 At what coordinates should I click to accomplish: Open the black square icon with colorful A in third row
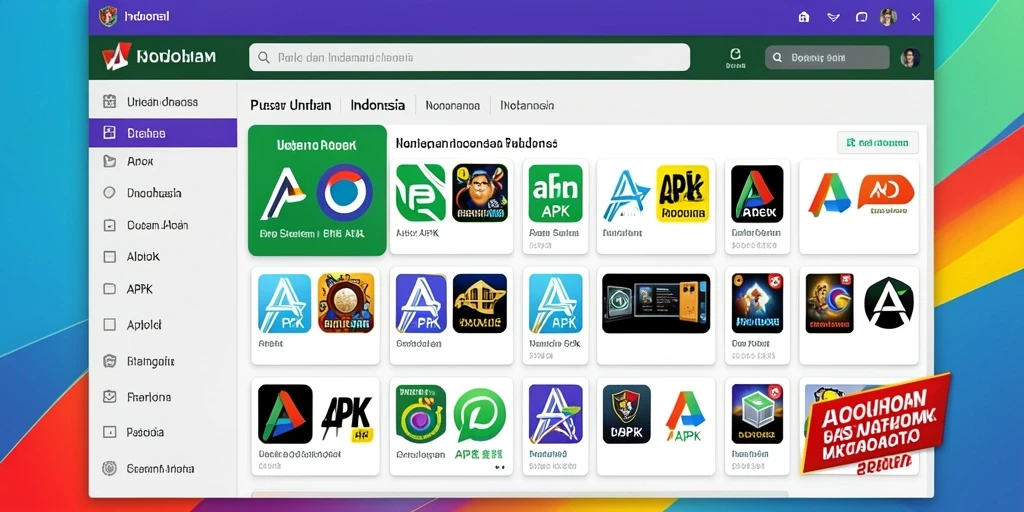(285, 414)
